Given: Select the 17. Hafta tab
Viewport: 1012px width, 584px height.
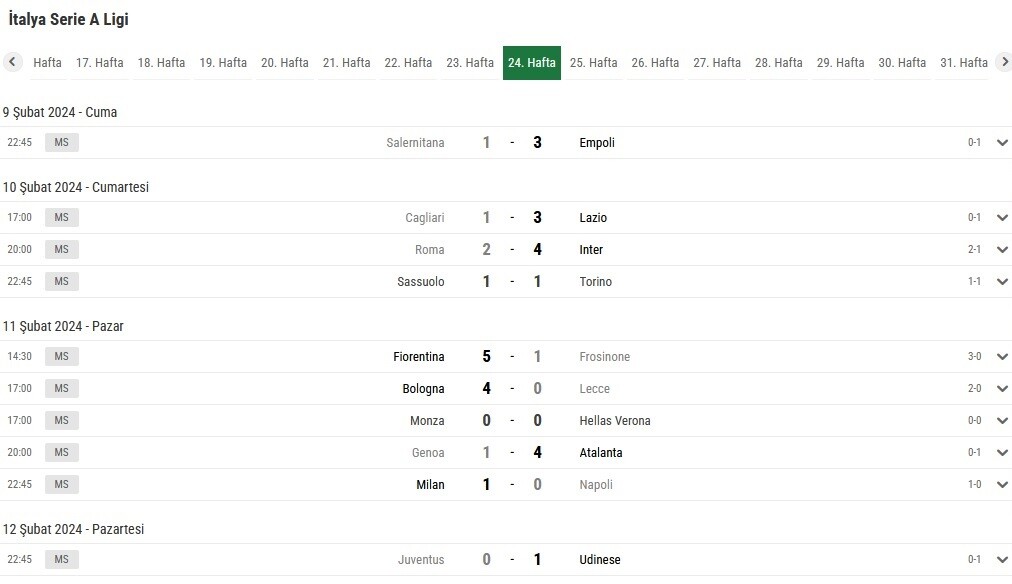Looking at the screenshot, I should tap(99, 63).
